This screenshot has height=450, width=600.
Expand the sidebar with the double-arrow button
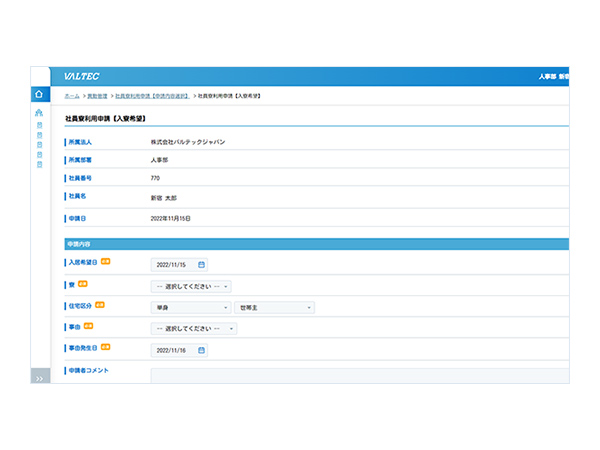click(39, 378)
